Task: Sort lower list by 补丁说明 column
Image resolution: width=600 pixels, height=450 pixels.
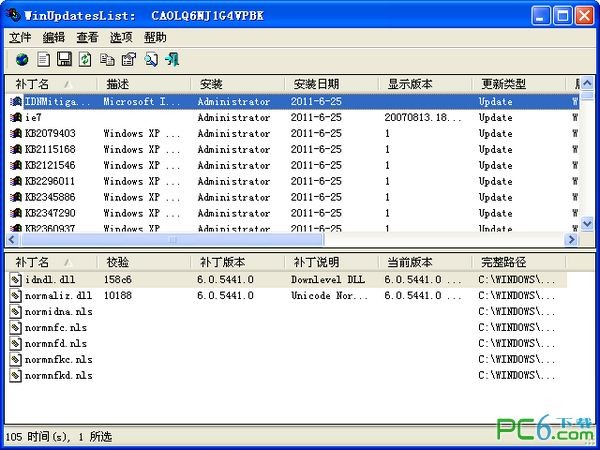Action: pos(331,262)
